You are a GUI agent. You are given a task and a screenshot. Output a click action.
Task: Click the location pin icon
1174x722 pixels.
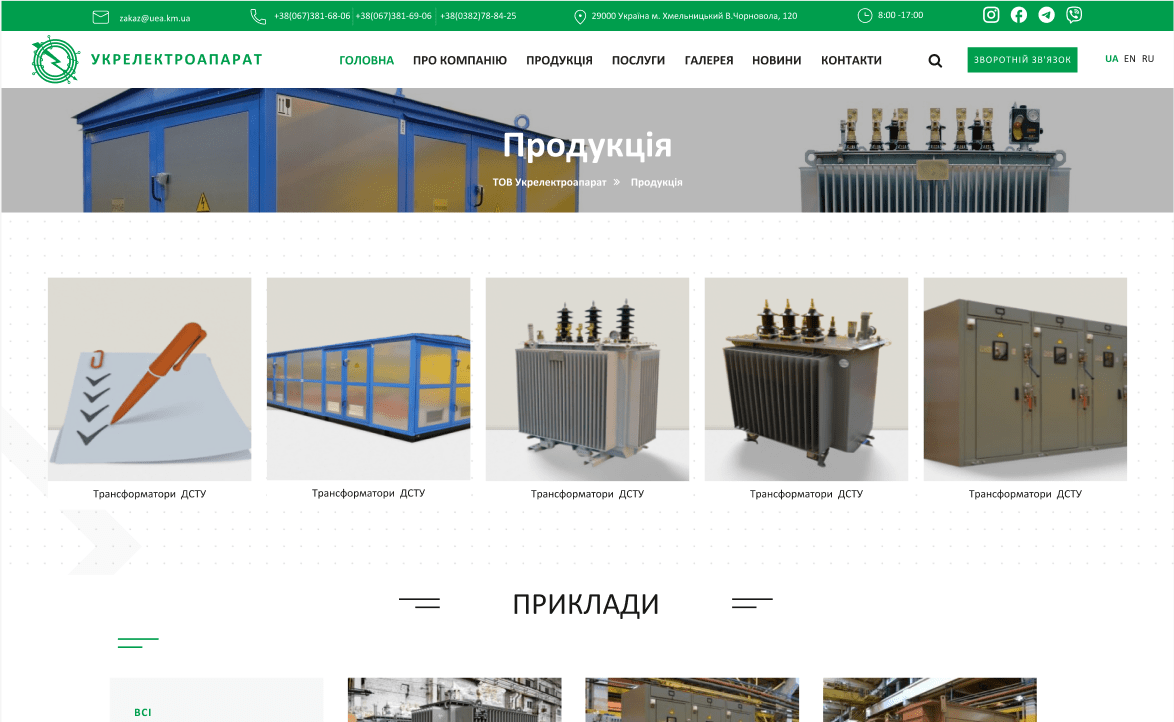580,16
